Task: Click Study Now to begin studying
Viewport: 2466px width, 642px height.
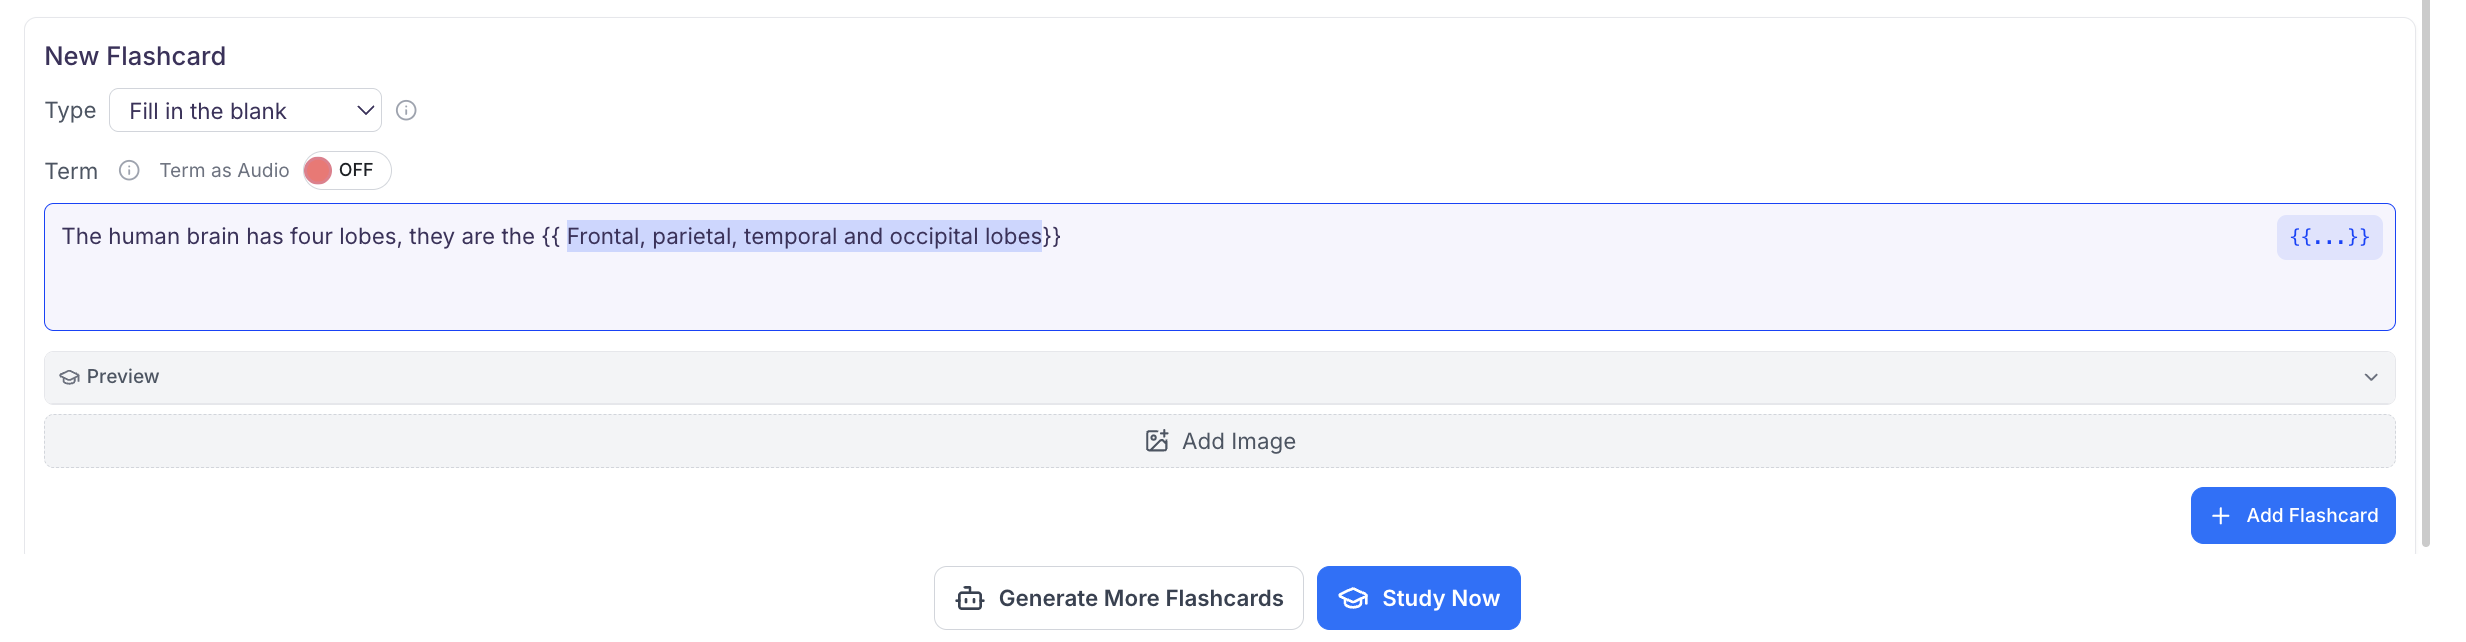Action: [x=1418, y=597]
